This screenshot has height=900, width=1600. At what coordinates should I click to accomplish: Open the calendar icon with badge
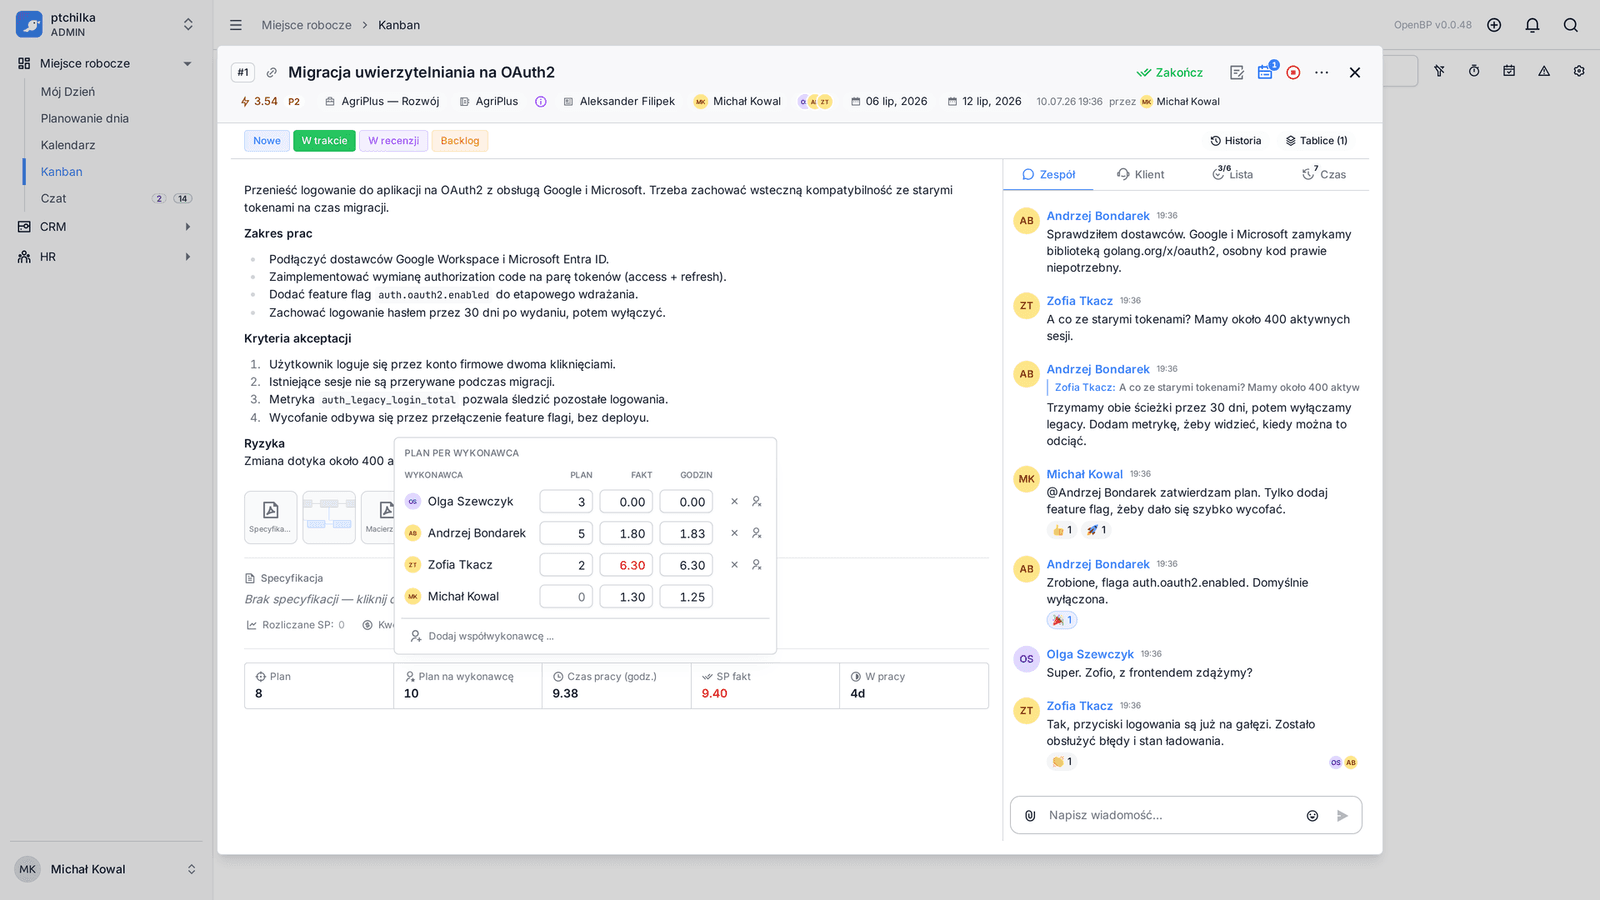1265,72
